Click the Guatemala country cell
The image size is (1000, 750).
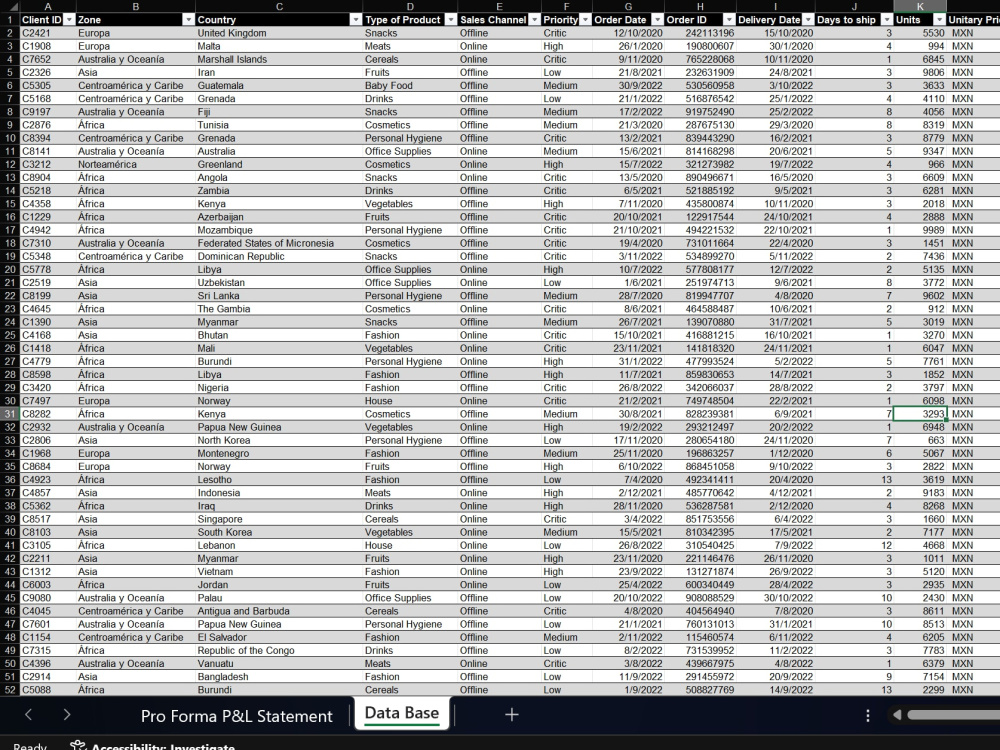[279, 85]
